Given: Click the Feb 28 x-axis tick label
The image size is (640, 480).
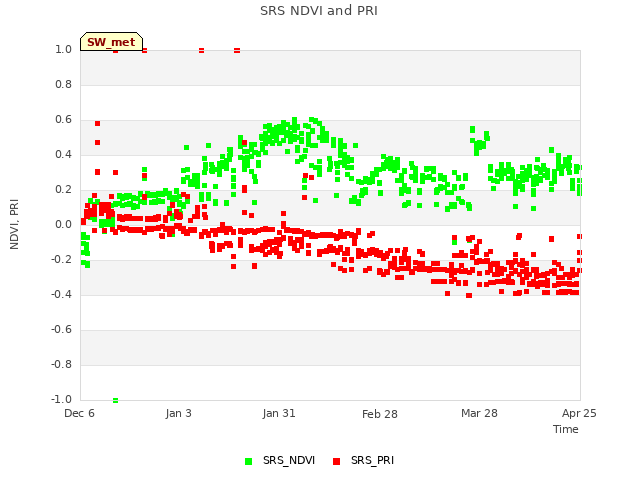Looking at the screenshot, I should tap(380, 414).
